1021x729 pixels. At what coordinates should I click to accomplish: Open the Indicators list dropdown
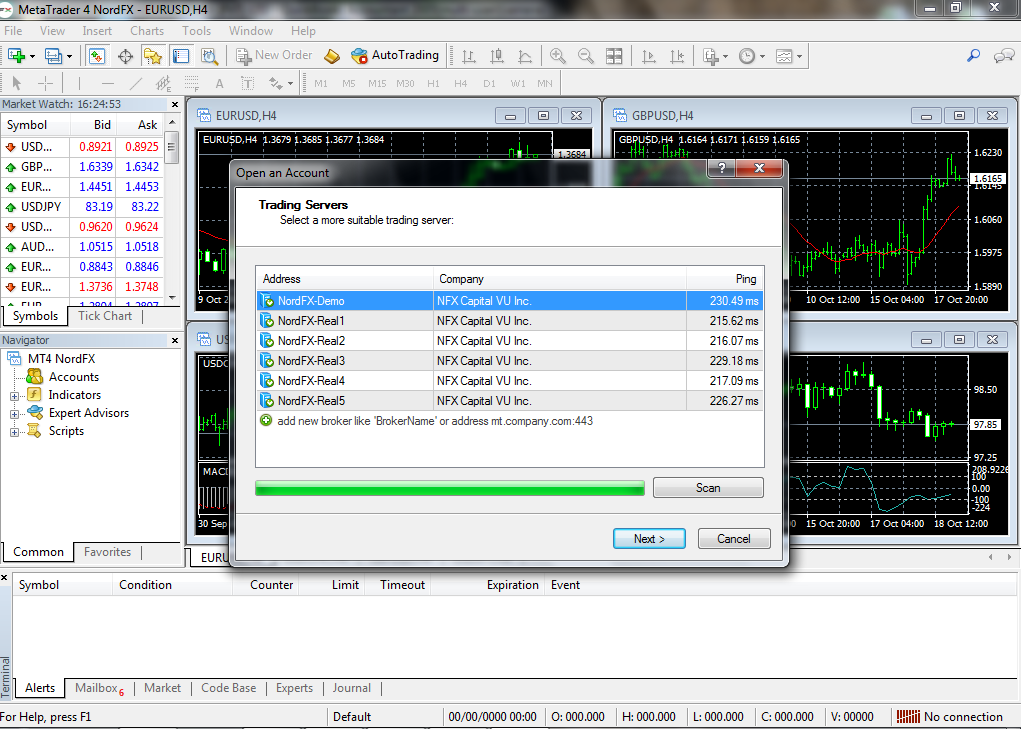click(x=715, y=56)
